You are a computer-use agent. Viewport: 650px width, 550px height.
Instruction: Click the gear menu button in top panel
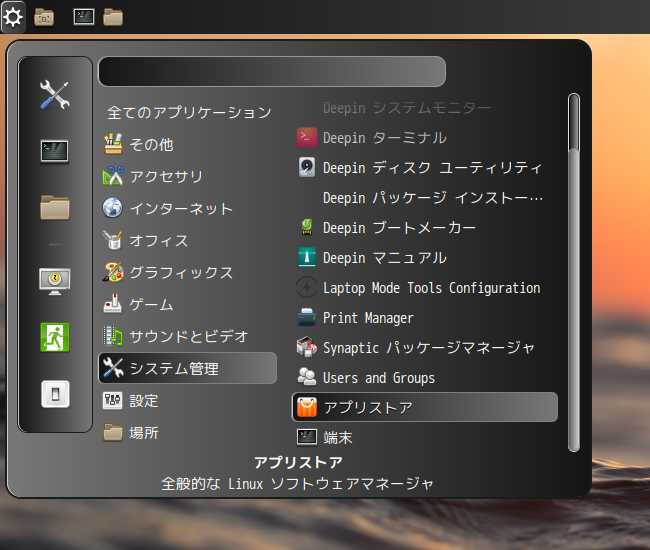pos(13,17)
